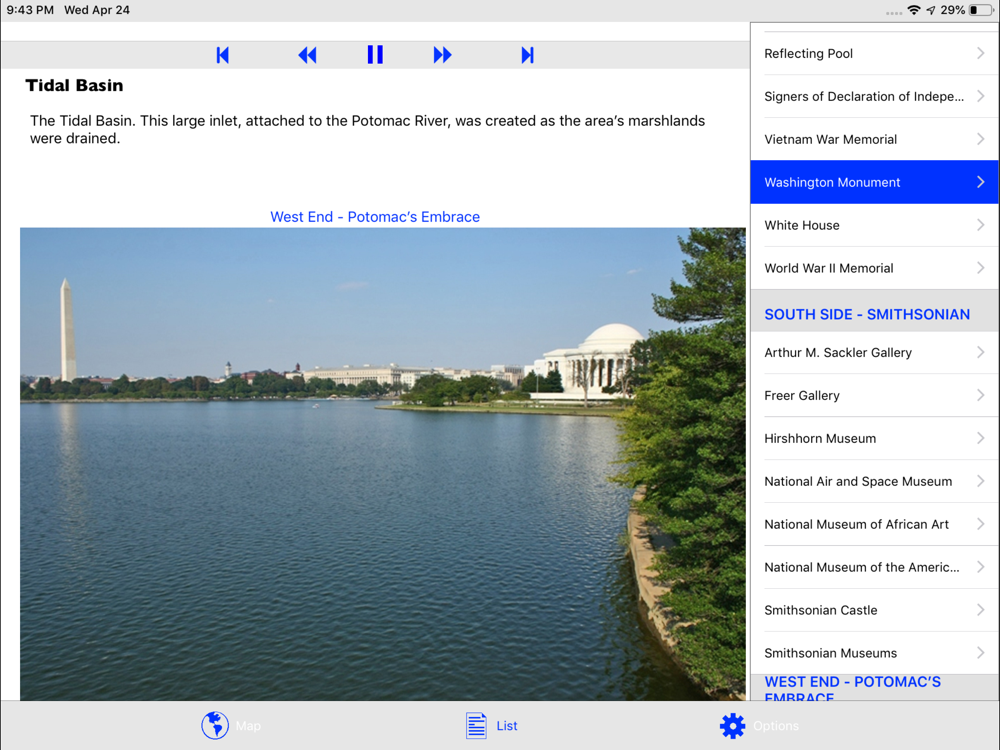Select the Map tab label
The image size is (1000, 750).
point(248,726)
